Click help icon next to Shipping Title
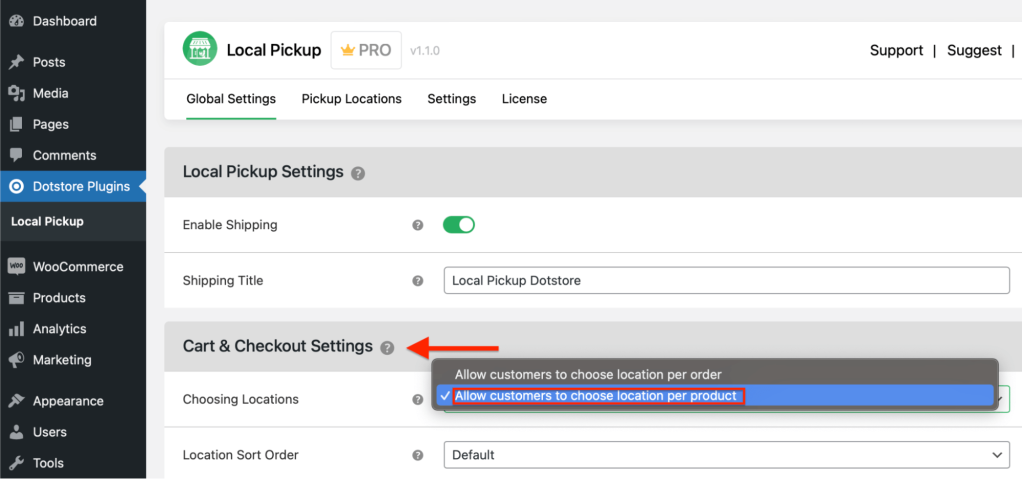 (418, 281)
